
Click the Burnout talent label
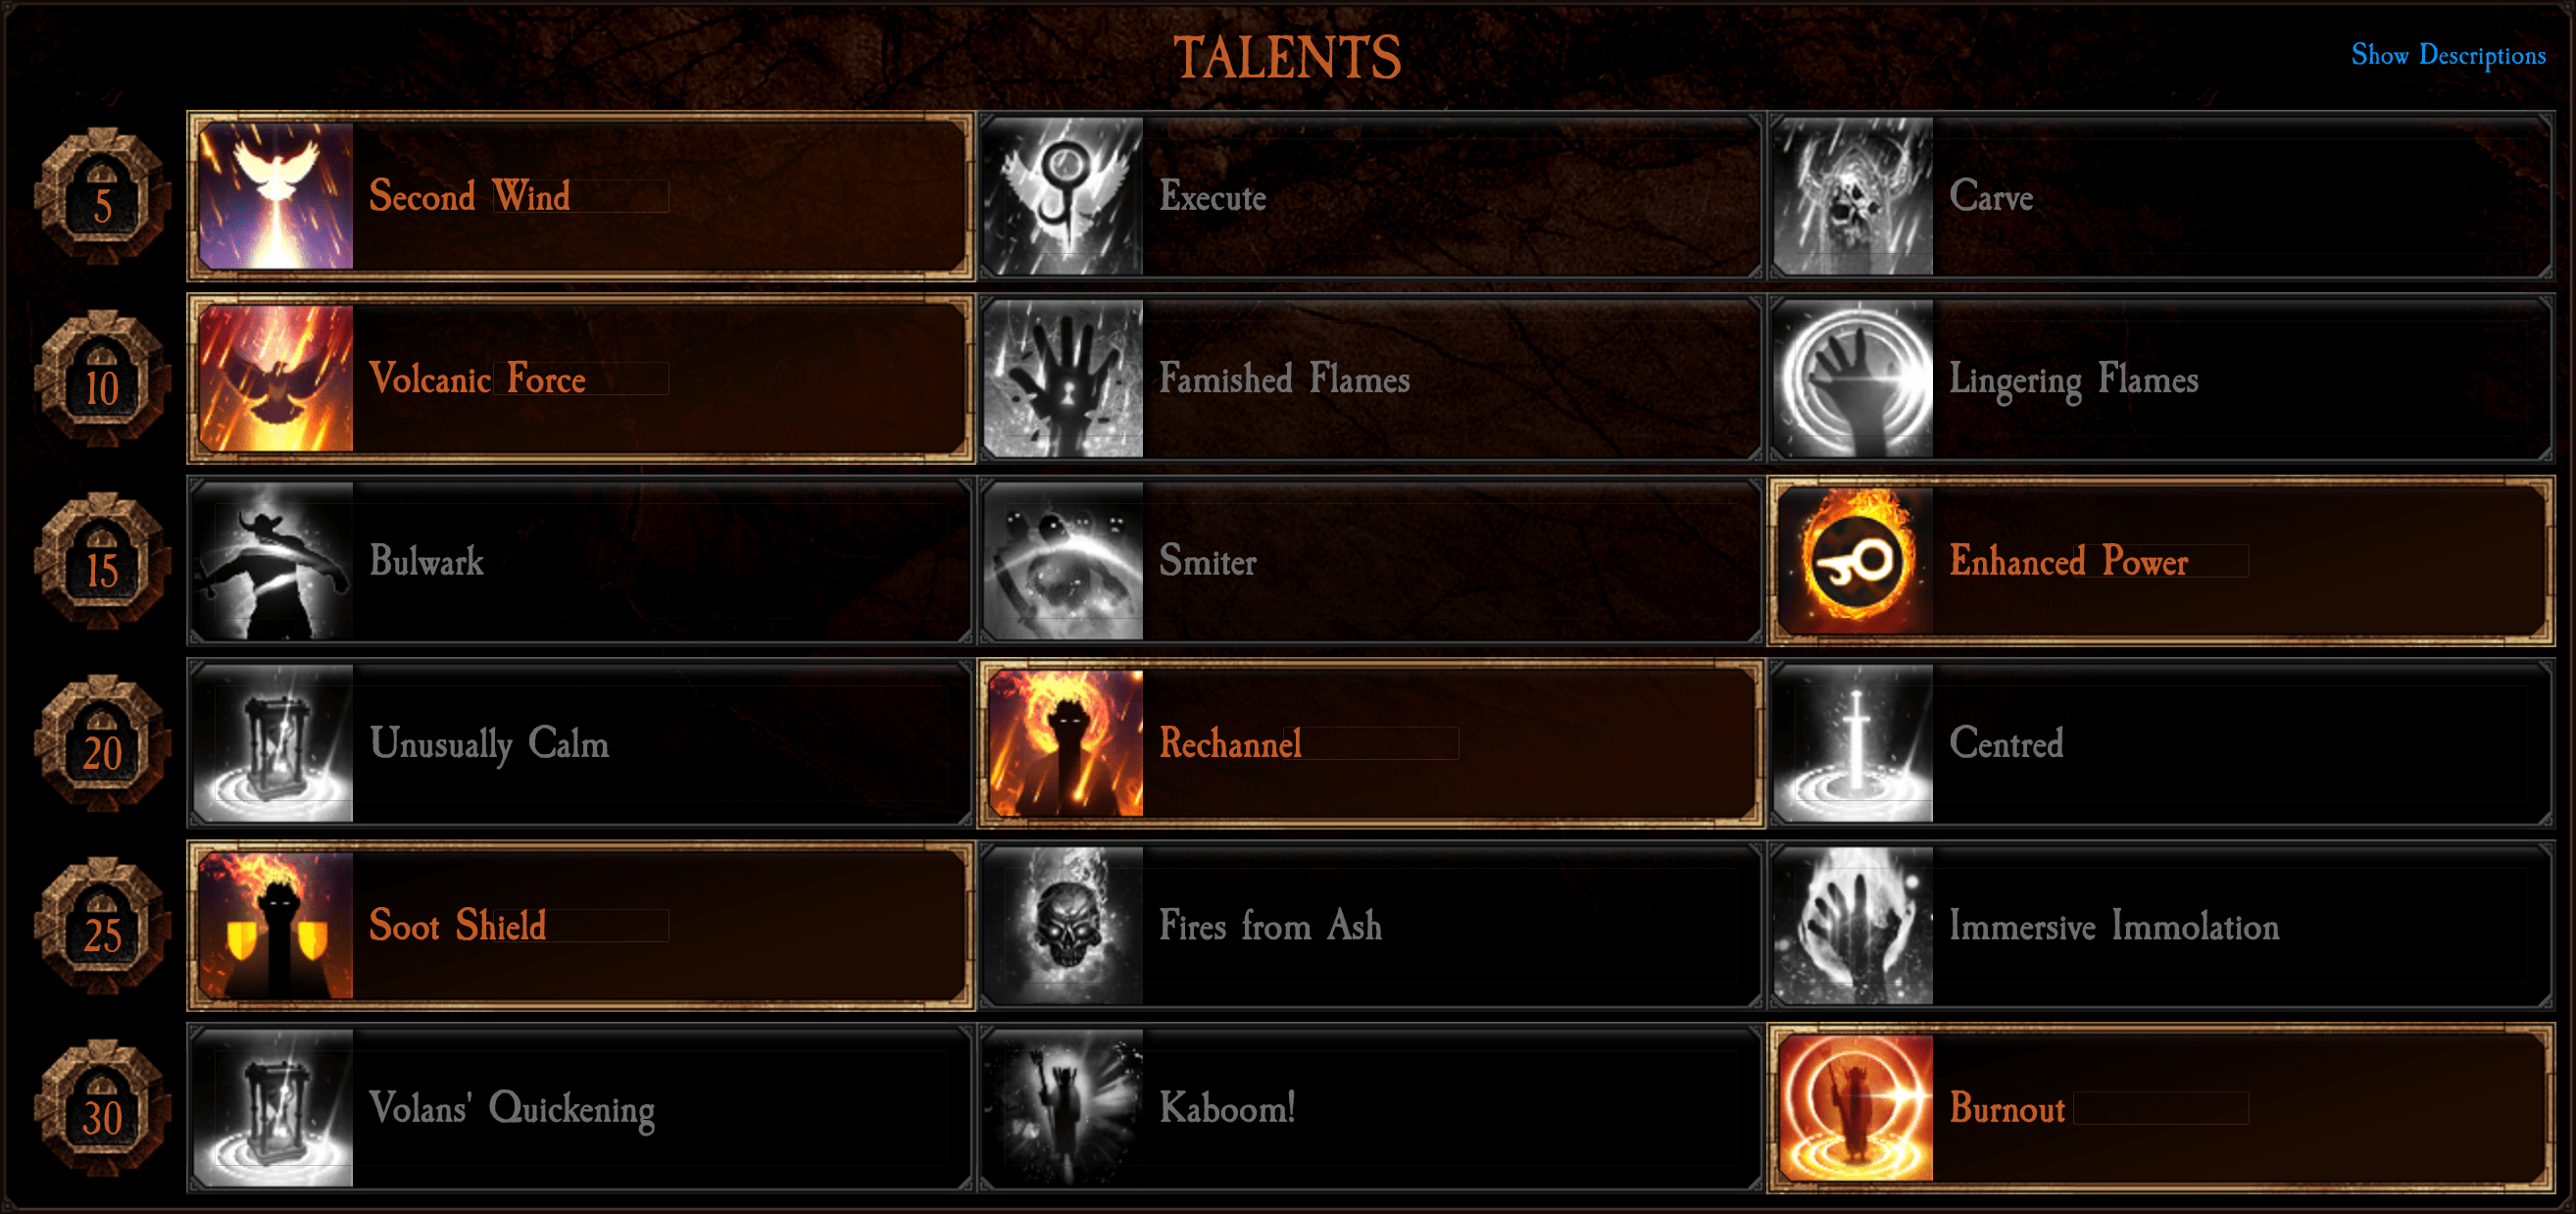point(2007,1108)
